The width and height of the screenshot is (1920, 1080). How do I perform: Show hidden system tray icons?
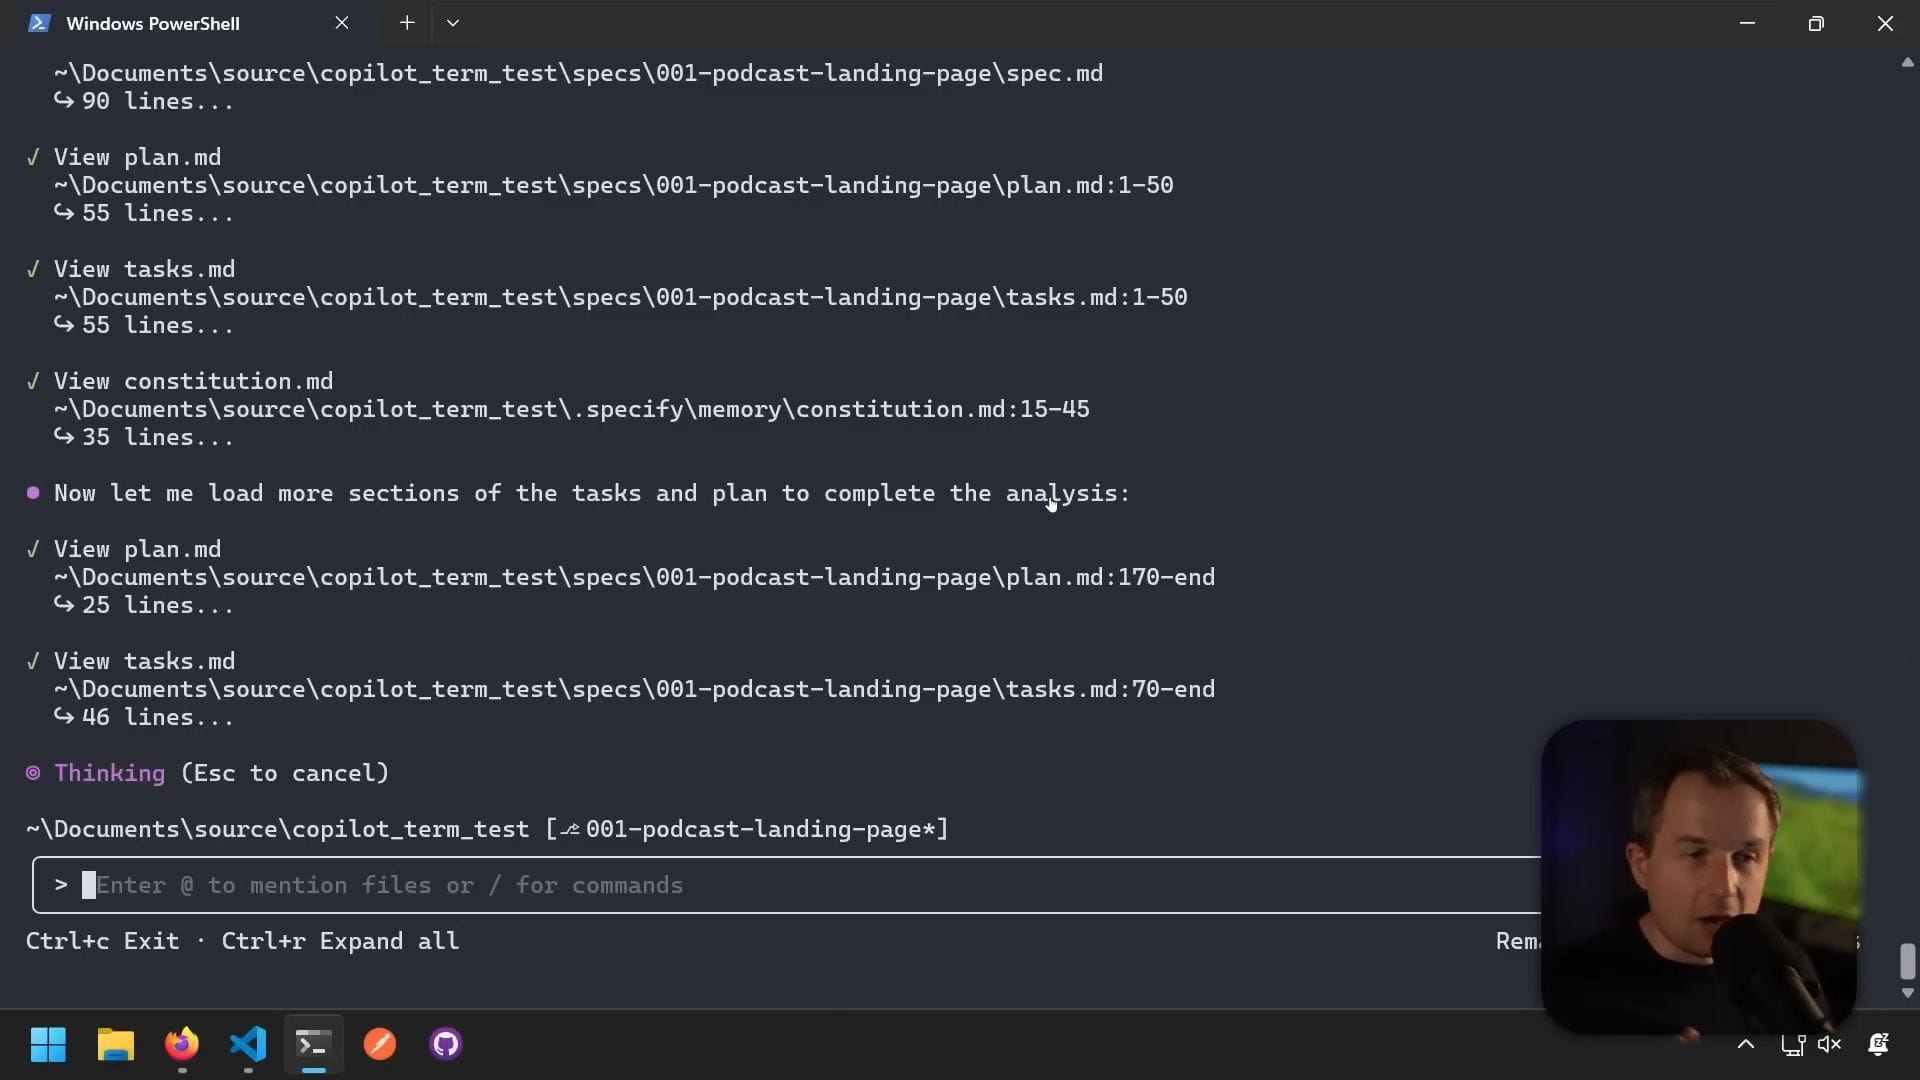click(x=1746, y=1045)
